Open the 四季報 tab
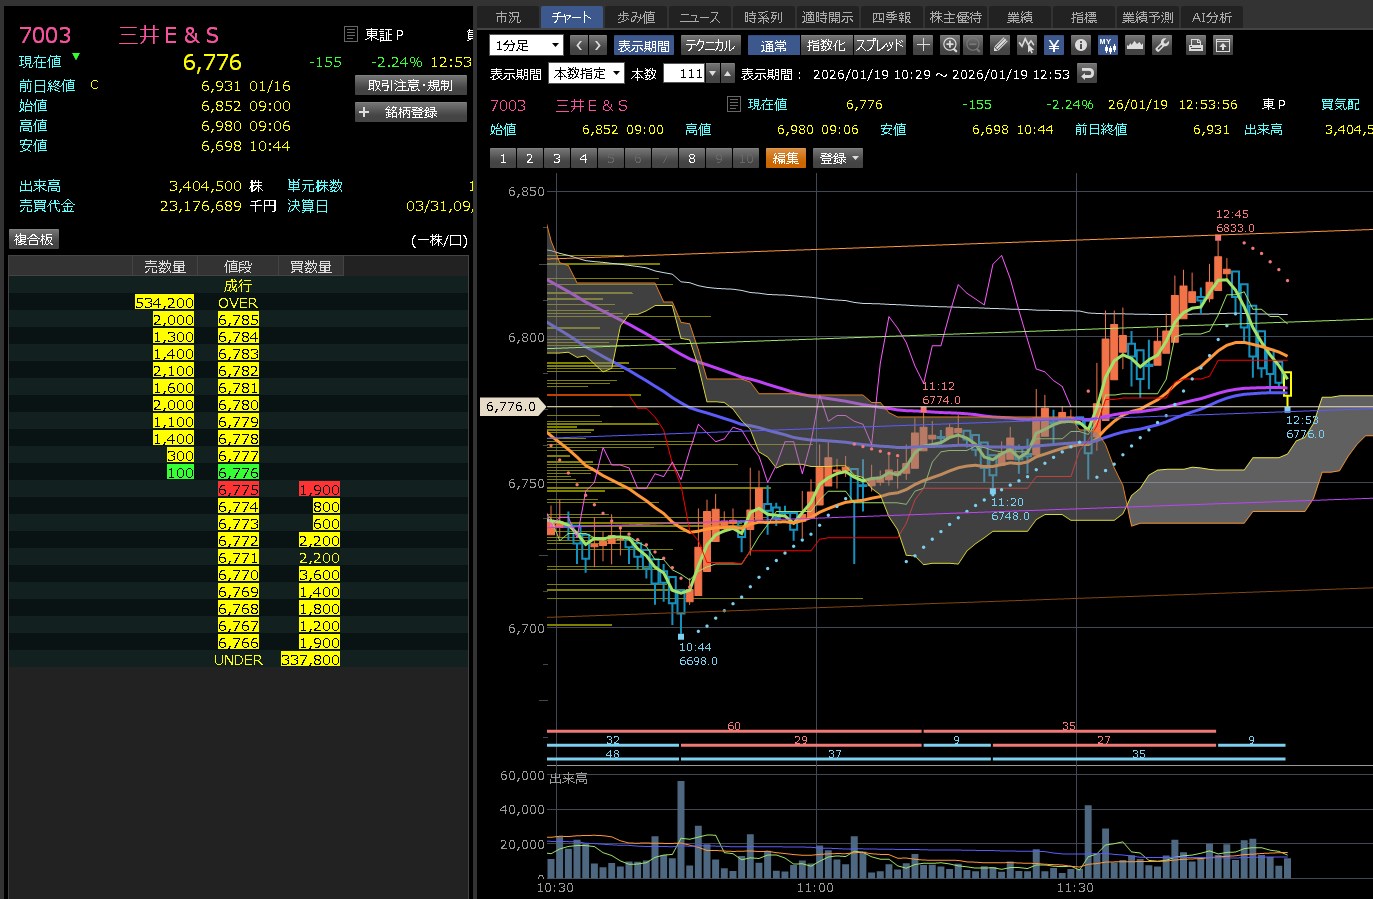 pyautogui.click(x=890, y=17)
